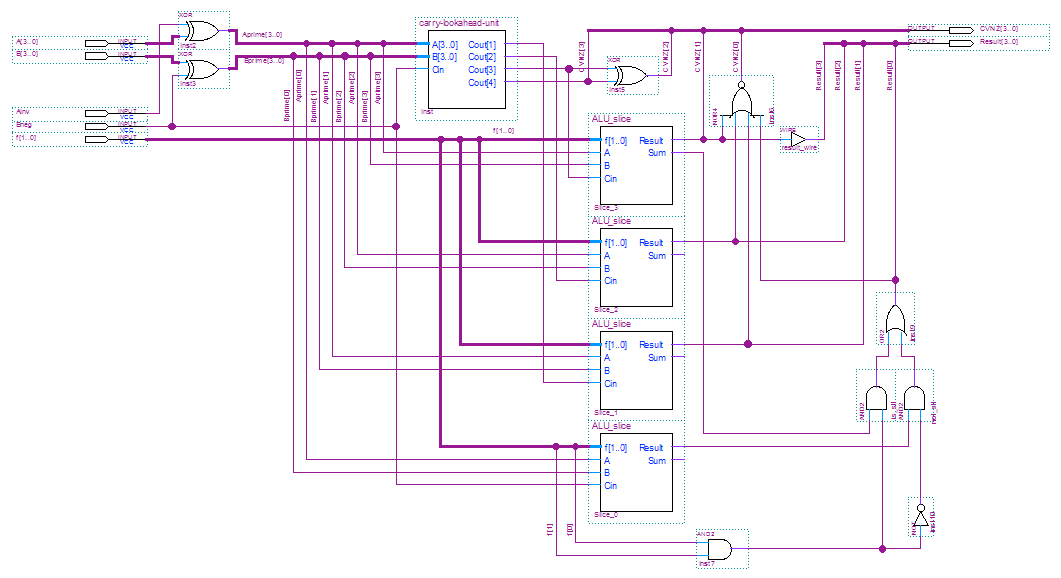1061x578 pixels.
Task: Select the AND2 gate labeled inst7
Action: click(x=717, y=549)
